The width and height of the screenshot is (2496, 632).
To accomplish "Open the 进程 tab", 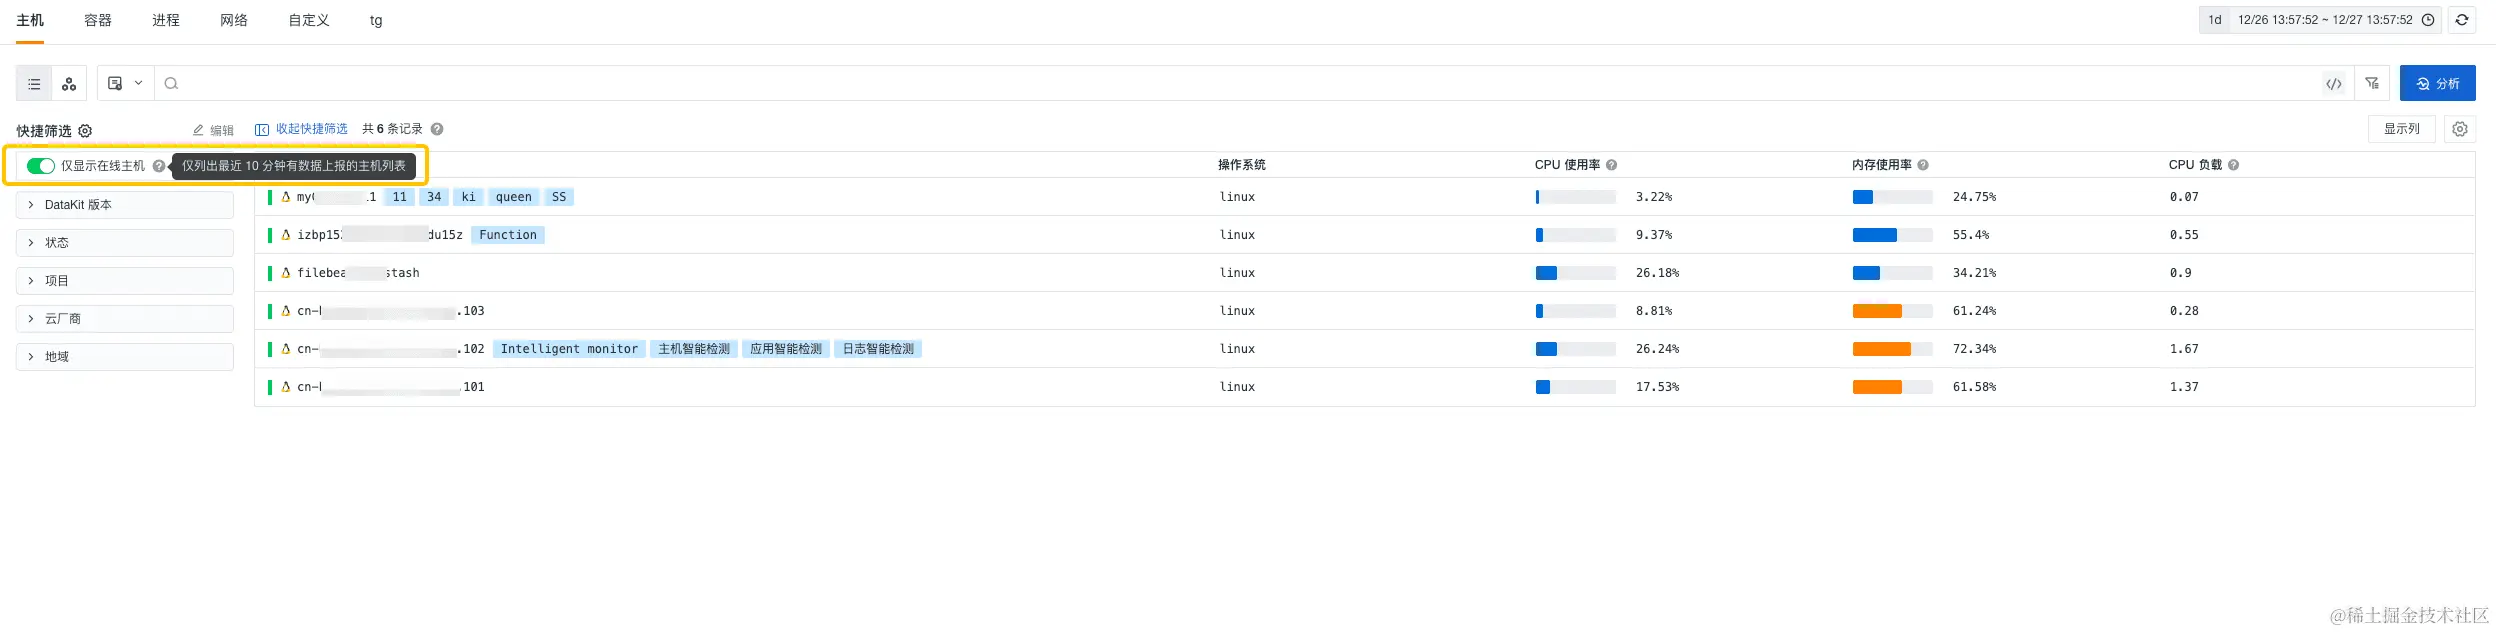I will [166, 20].
